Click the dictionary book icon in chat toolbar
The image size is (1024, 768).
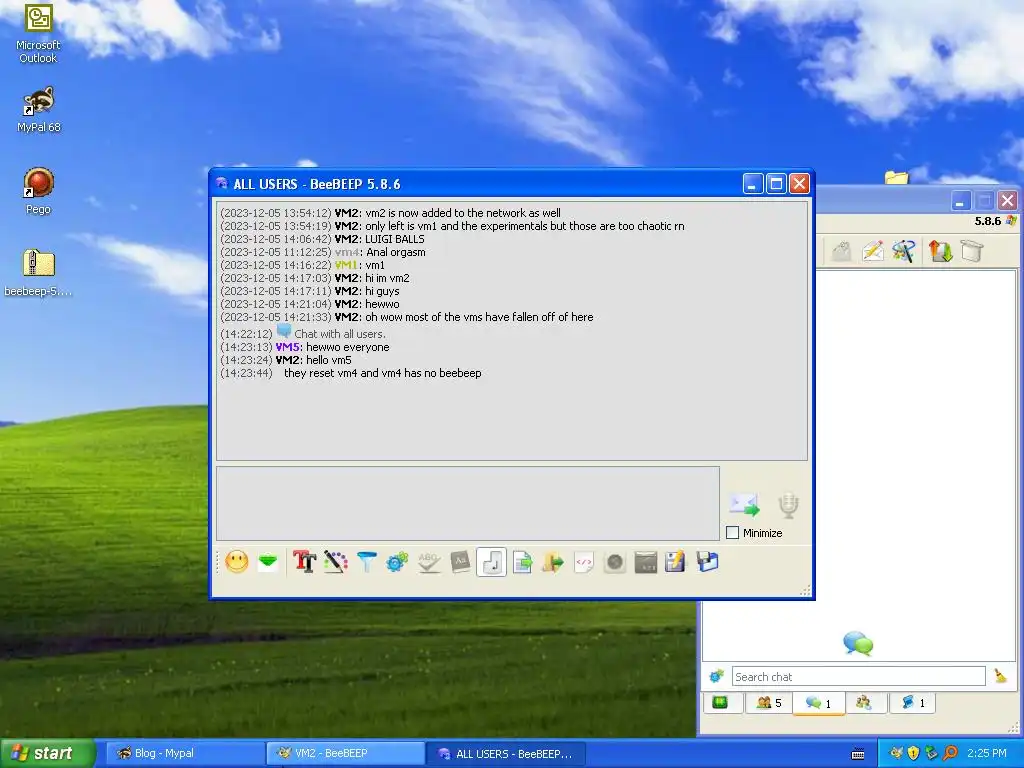[460, 562]
